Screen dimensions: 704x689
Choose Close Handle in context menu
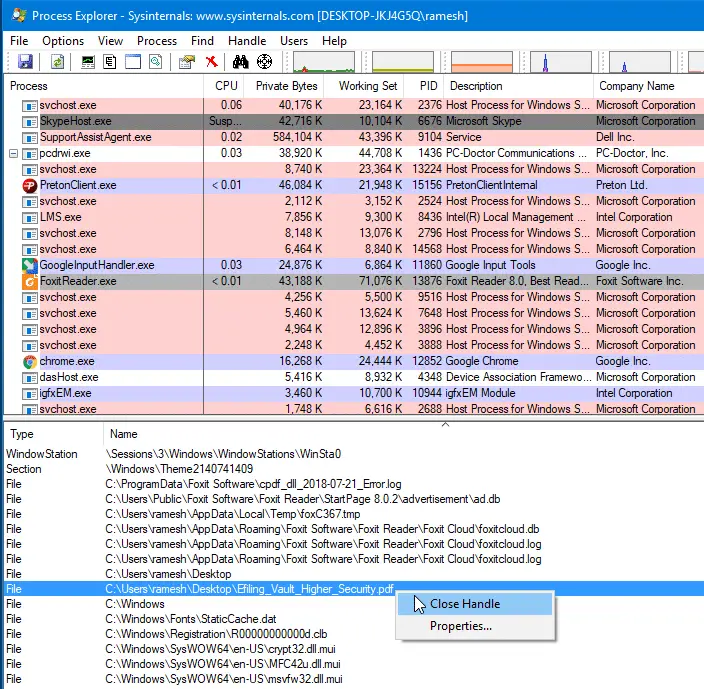(475, 604)
